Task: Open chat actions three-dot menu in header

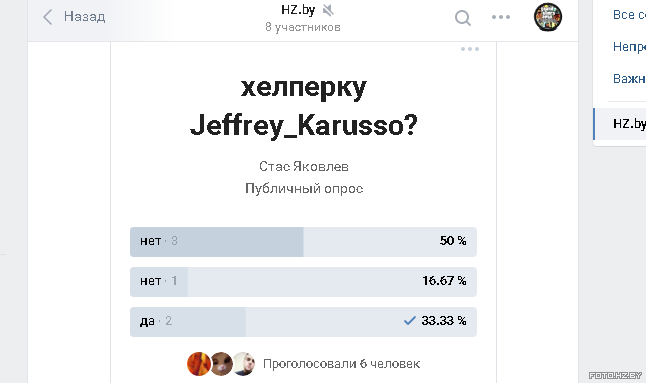Action: pyautogui.click(x=501, y=17)
